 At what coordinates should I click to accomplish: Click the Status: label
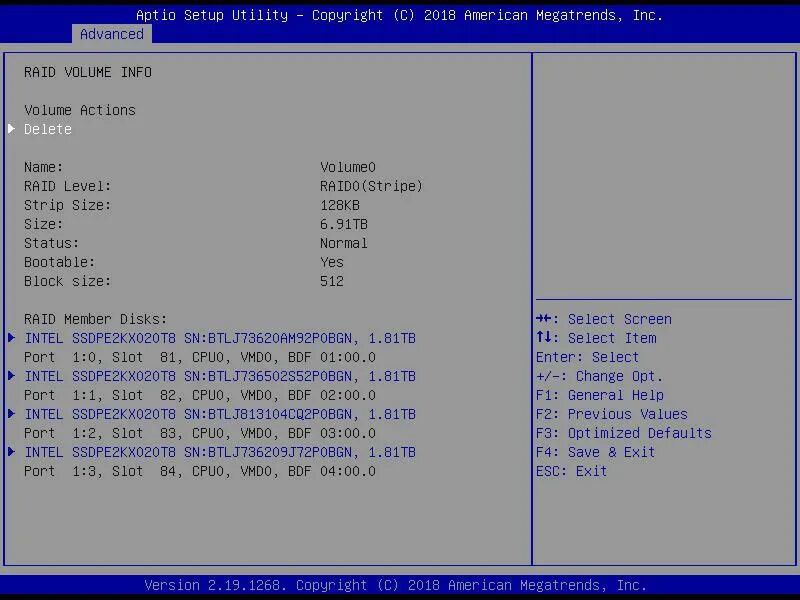tap(52, 243)
